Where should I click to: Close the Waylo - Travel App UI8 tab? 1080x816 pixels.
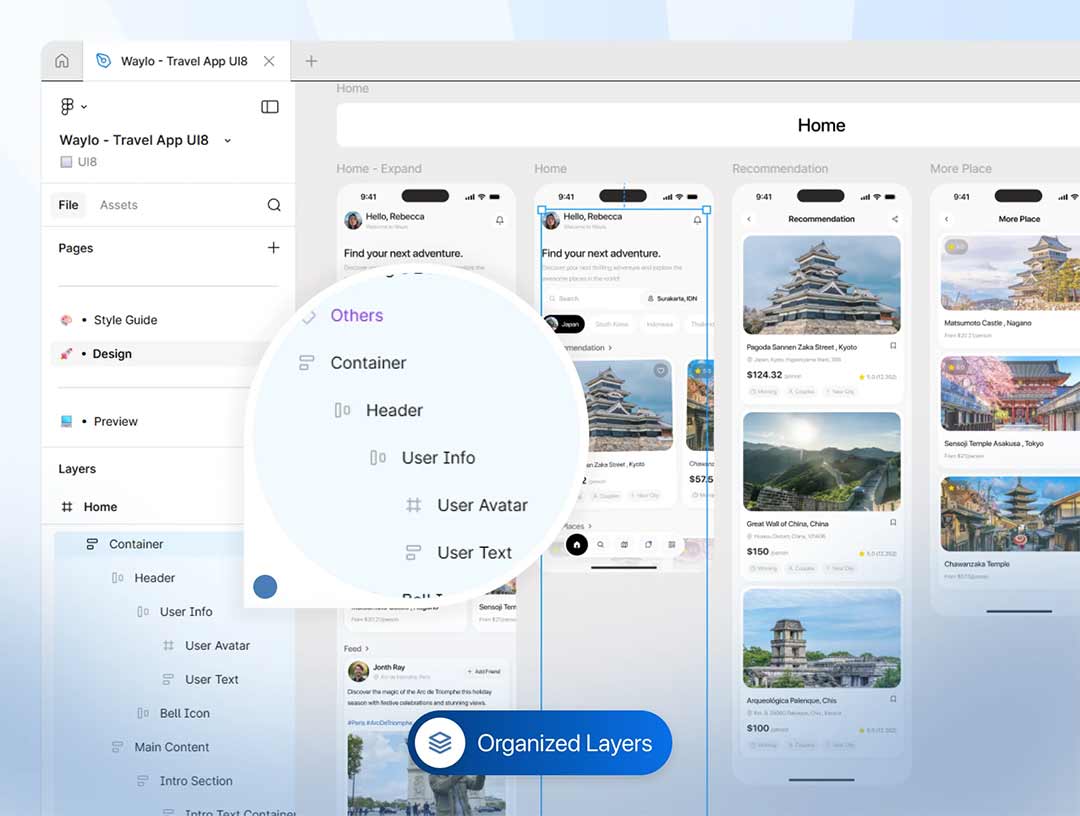point(269,61)
